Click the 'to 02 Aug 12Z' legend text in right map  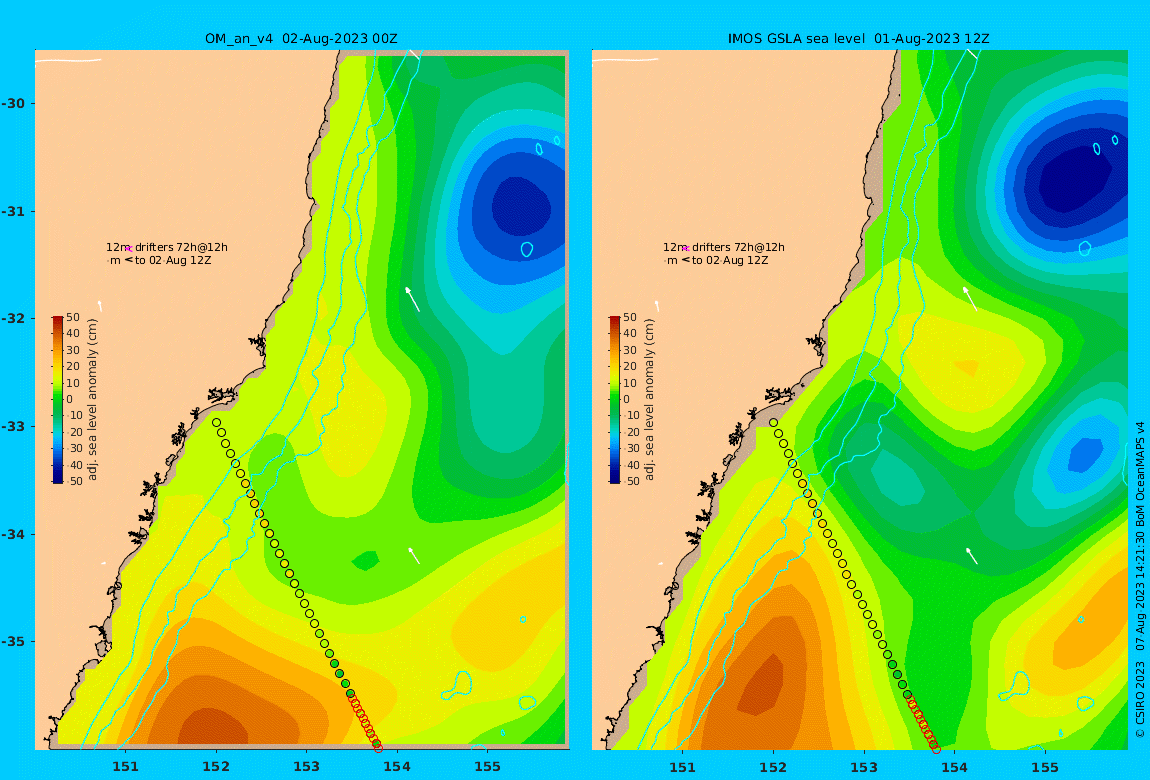click(x=730, y=260)
